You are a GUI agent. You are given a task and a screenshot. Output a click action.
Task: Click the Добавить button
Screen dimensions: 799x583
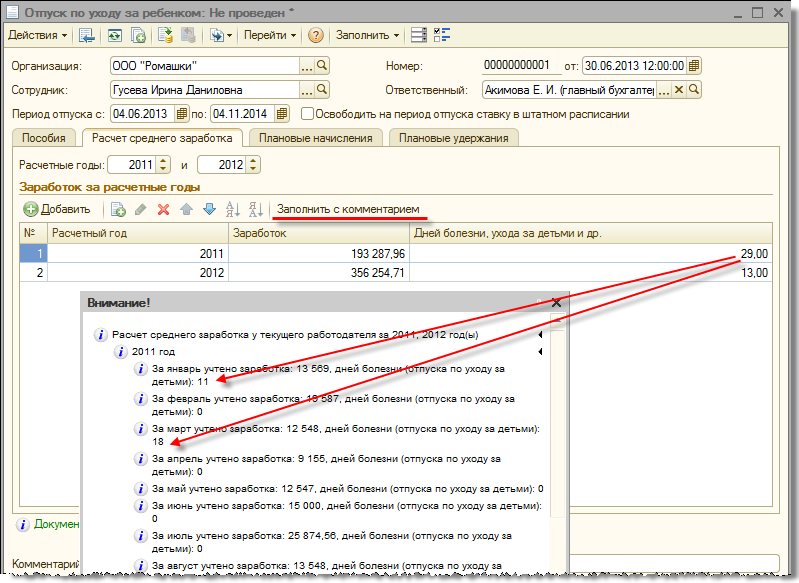(x=57, y=209)
